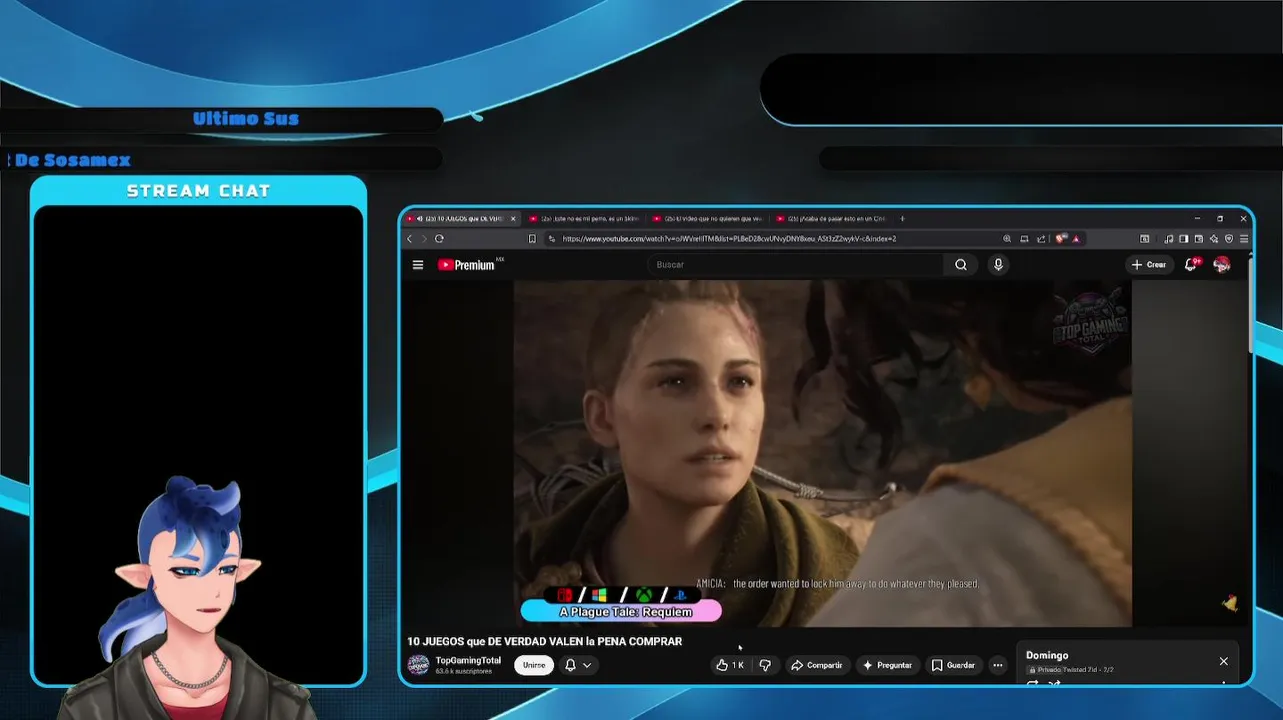
Task: Open the browser hamburger menu
Action: pyautogui.click(x=1244, y=239)
